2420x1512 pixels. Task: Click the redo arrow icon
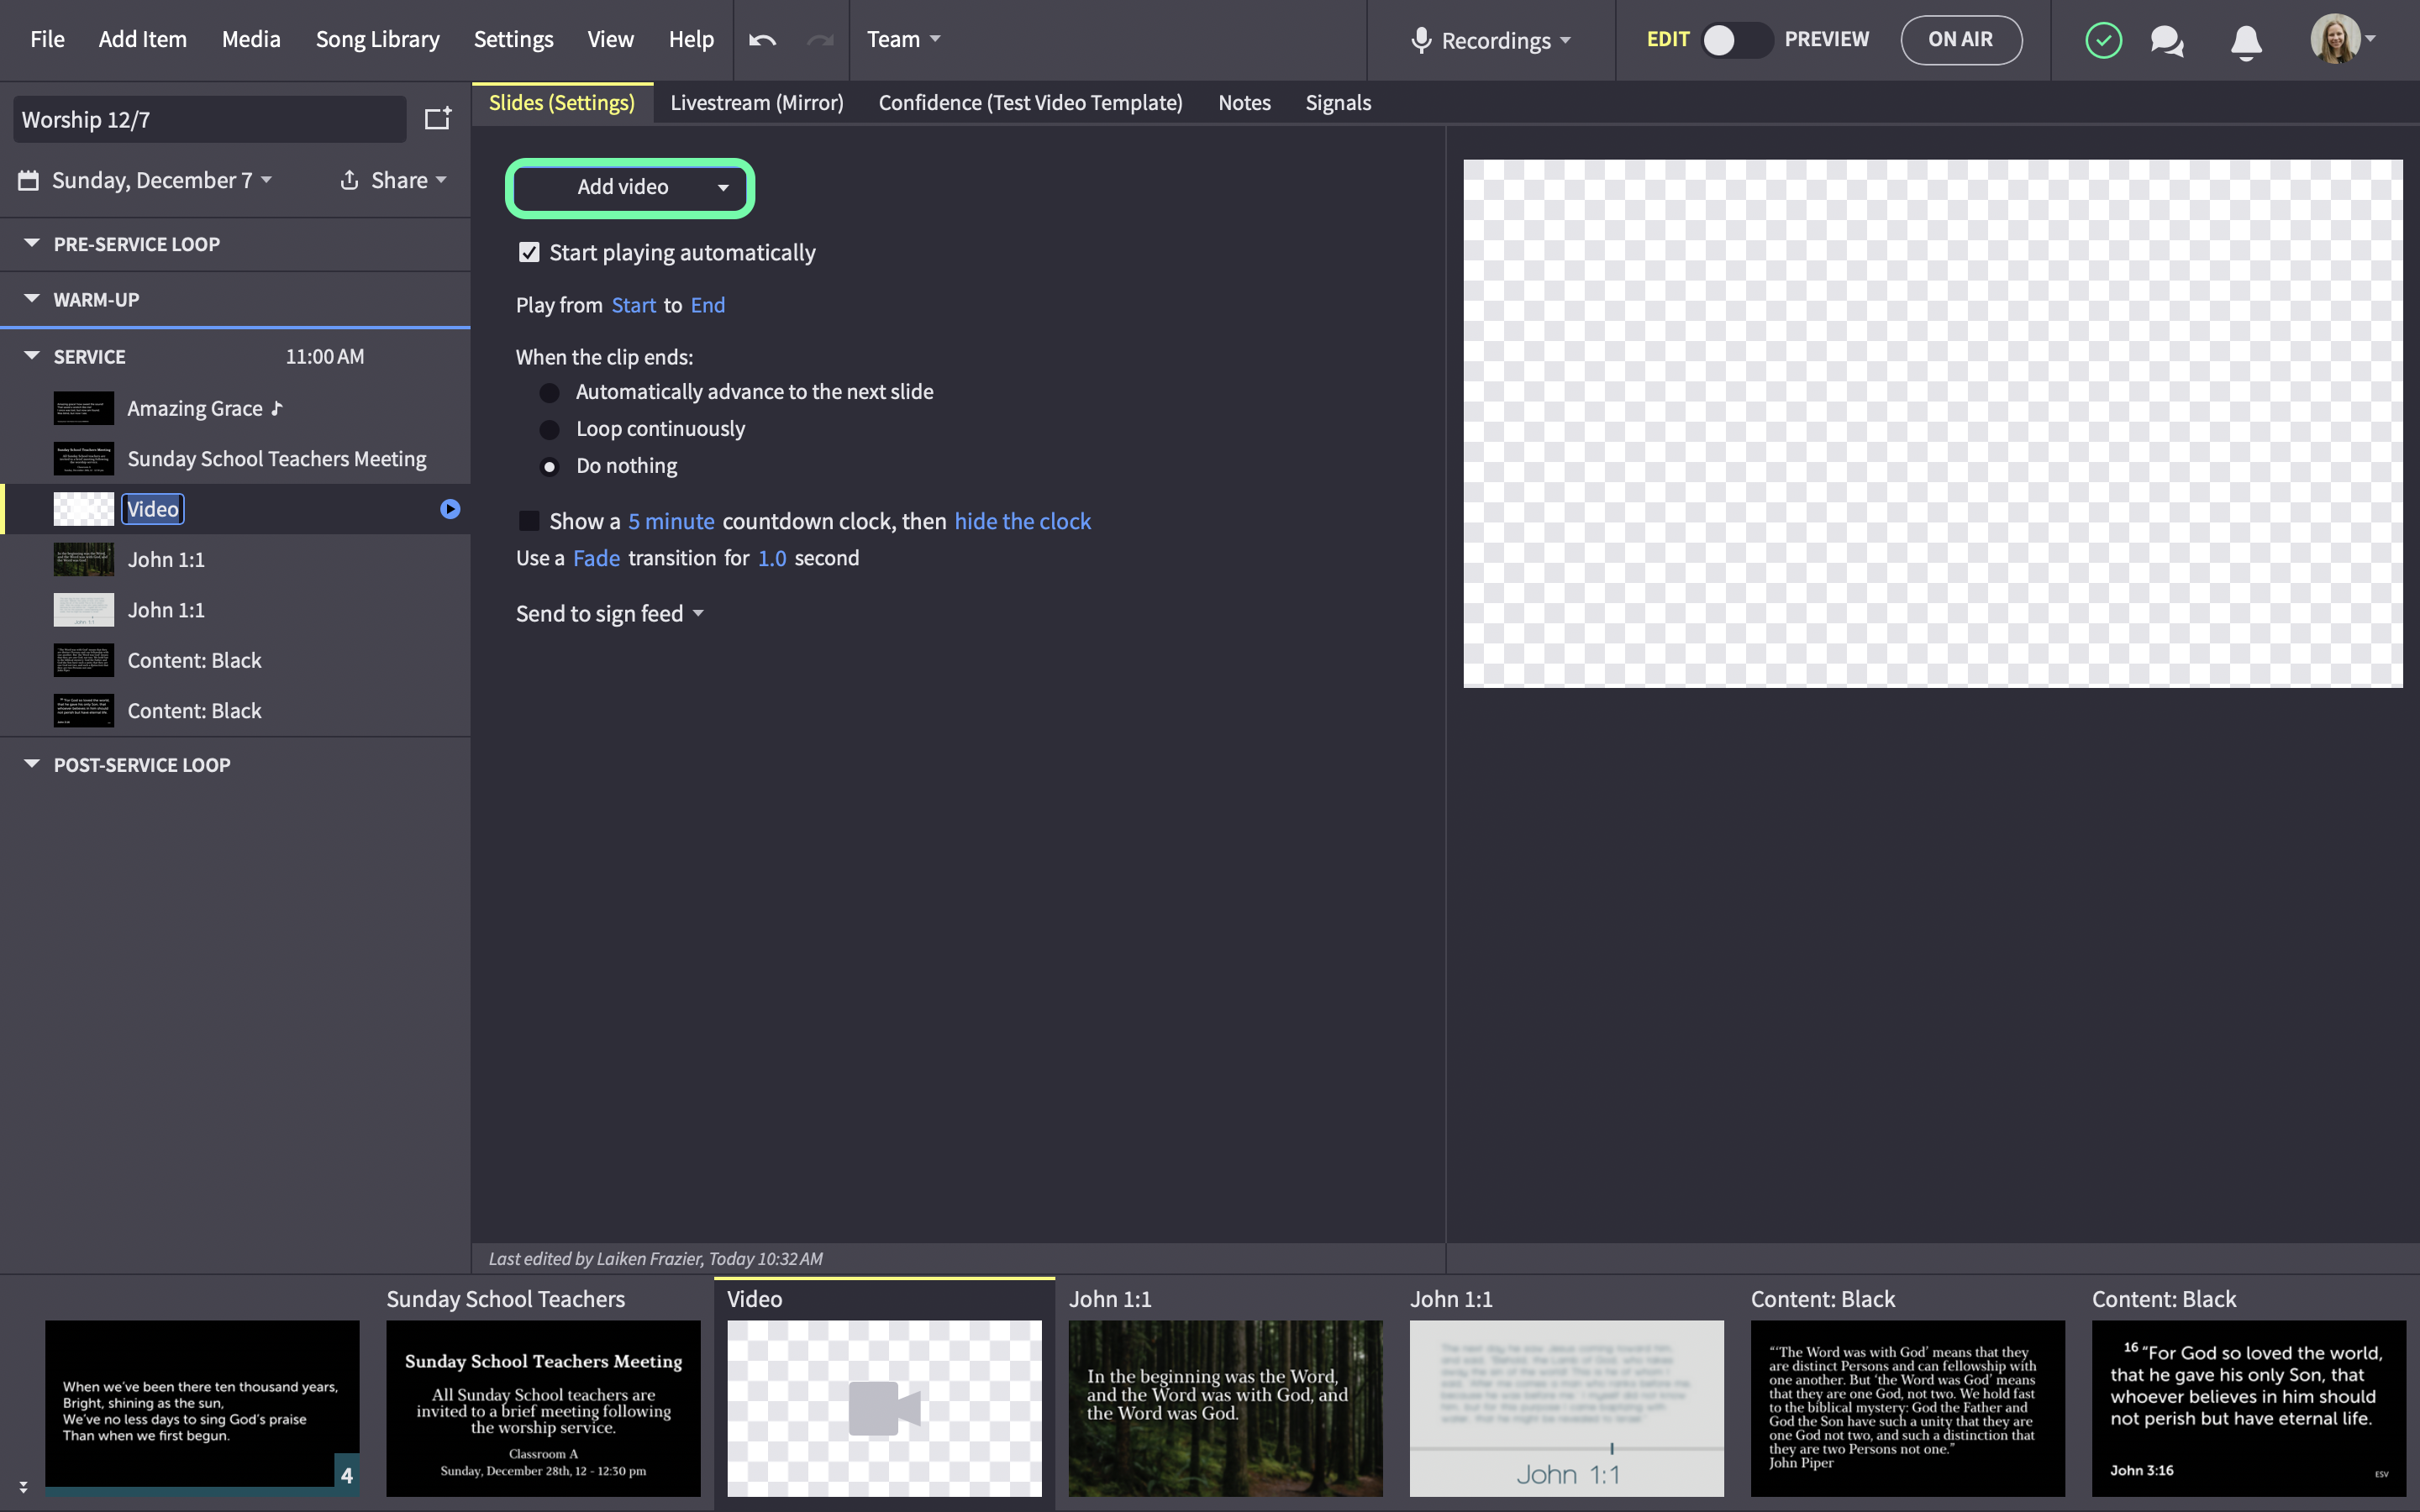(x=820, y=40)
